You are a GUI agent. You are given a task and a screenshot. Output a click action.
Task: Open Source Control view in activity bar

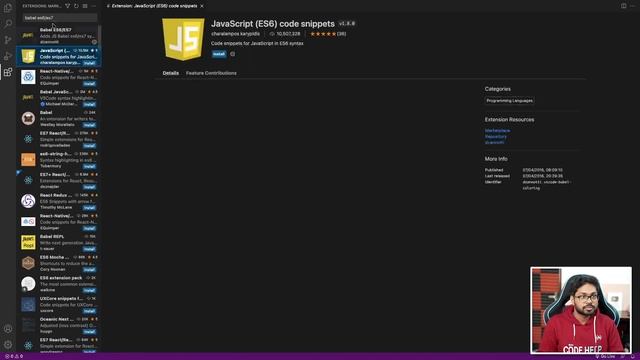coord(8,40)
